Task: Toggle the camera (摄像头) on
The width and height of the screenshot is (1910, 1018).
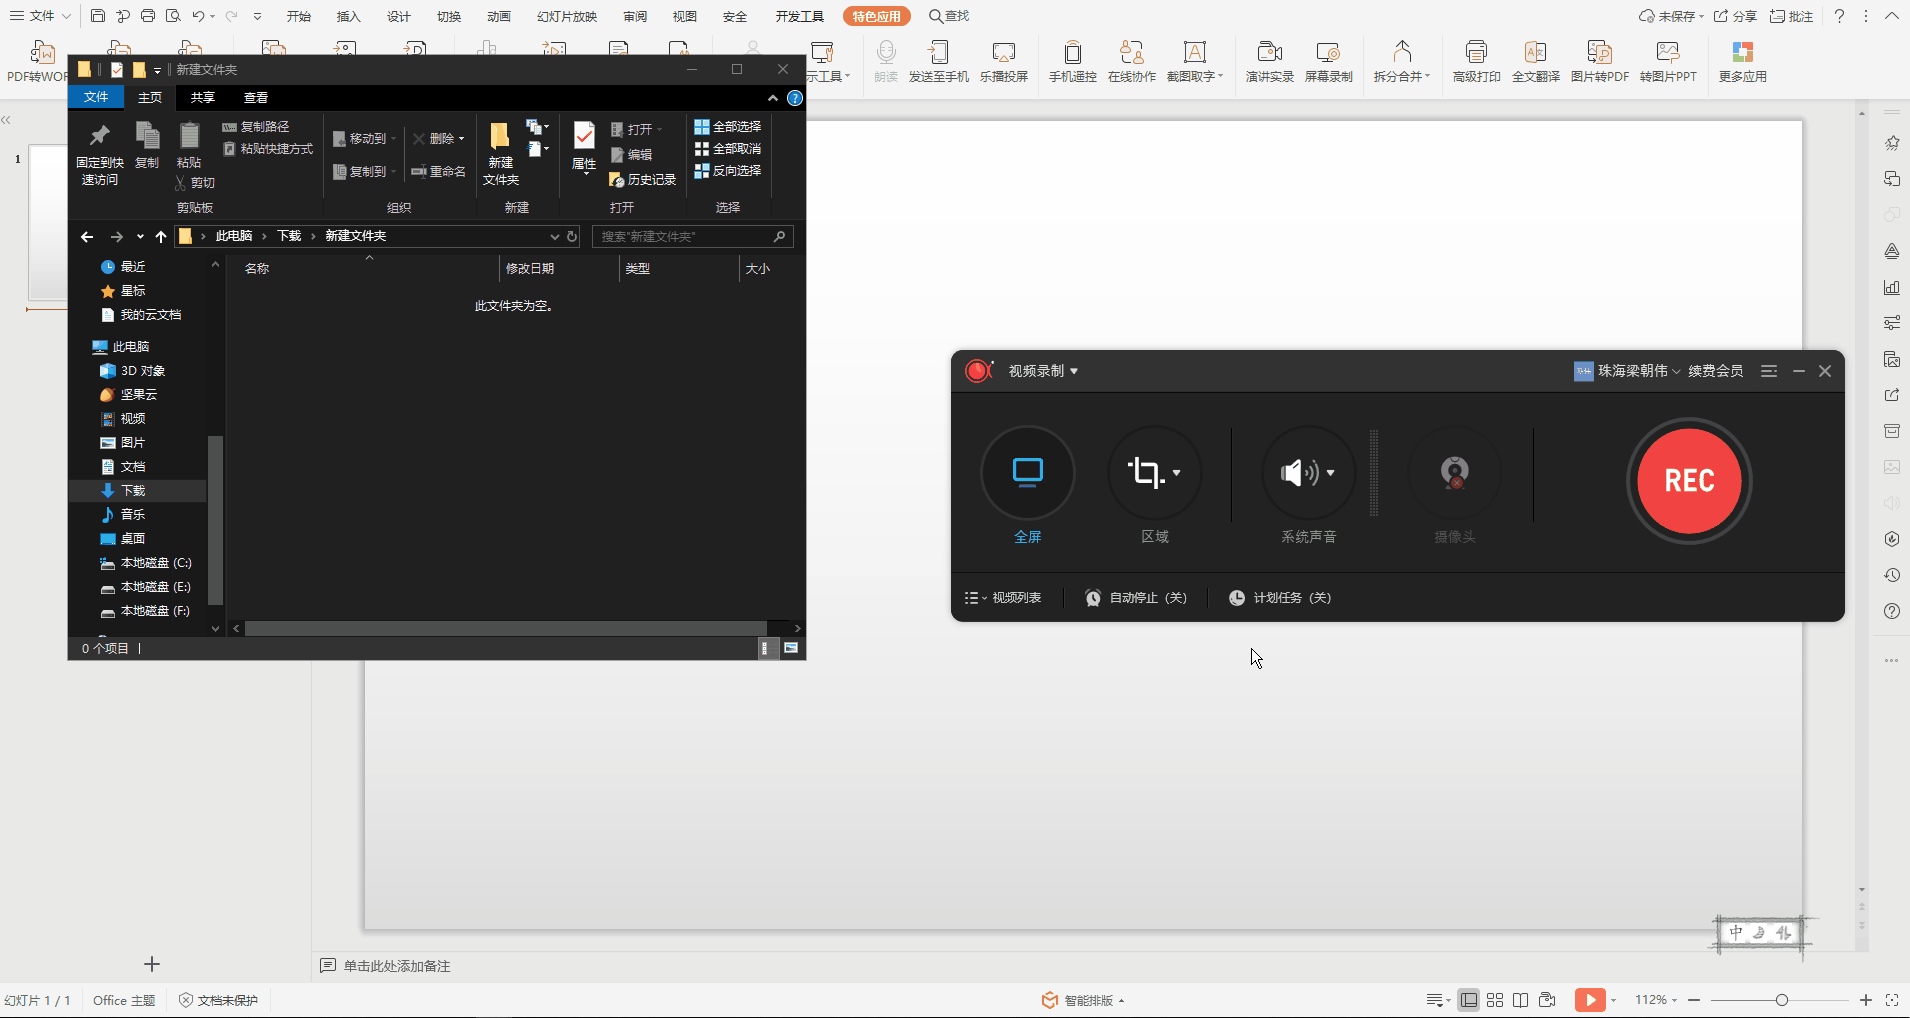Action: point(1454,472)
